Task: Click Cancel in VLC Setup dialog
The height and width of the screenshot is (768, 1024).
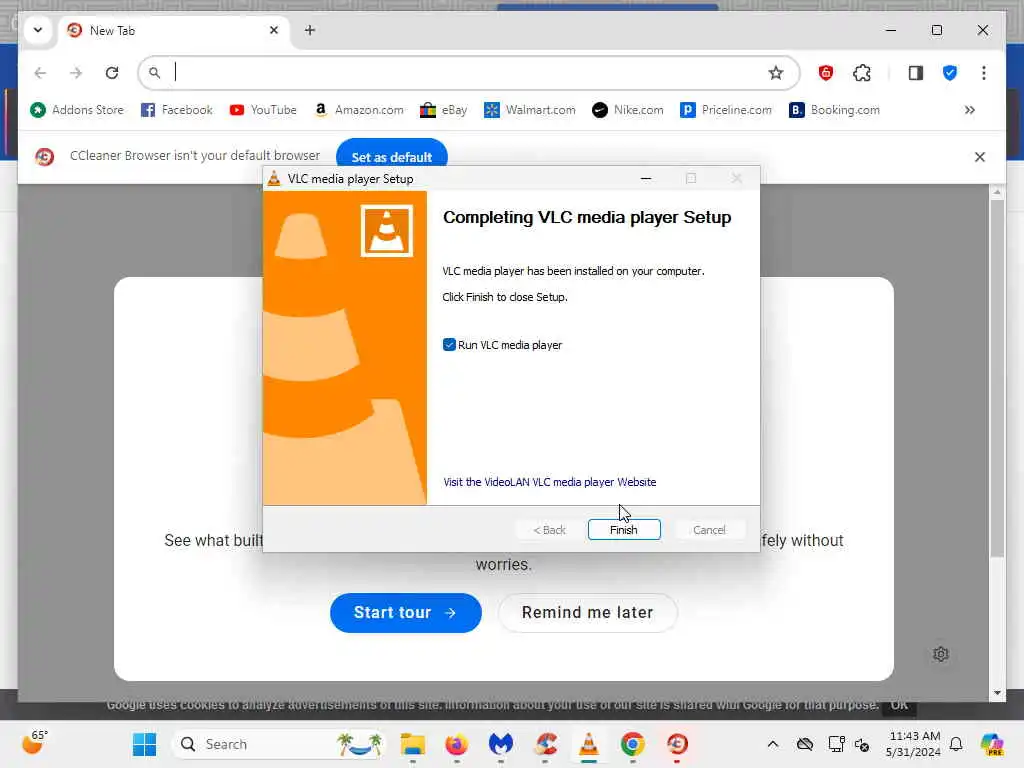Action: pos(709,530)
